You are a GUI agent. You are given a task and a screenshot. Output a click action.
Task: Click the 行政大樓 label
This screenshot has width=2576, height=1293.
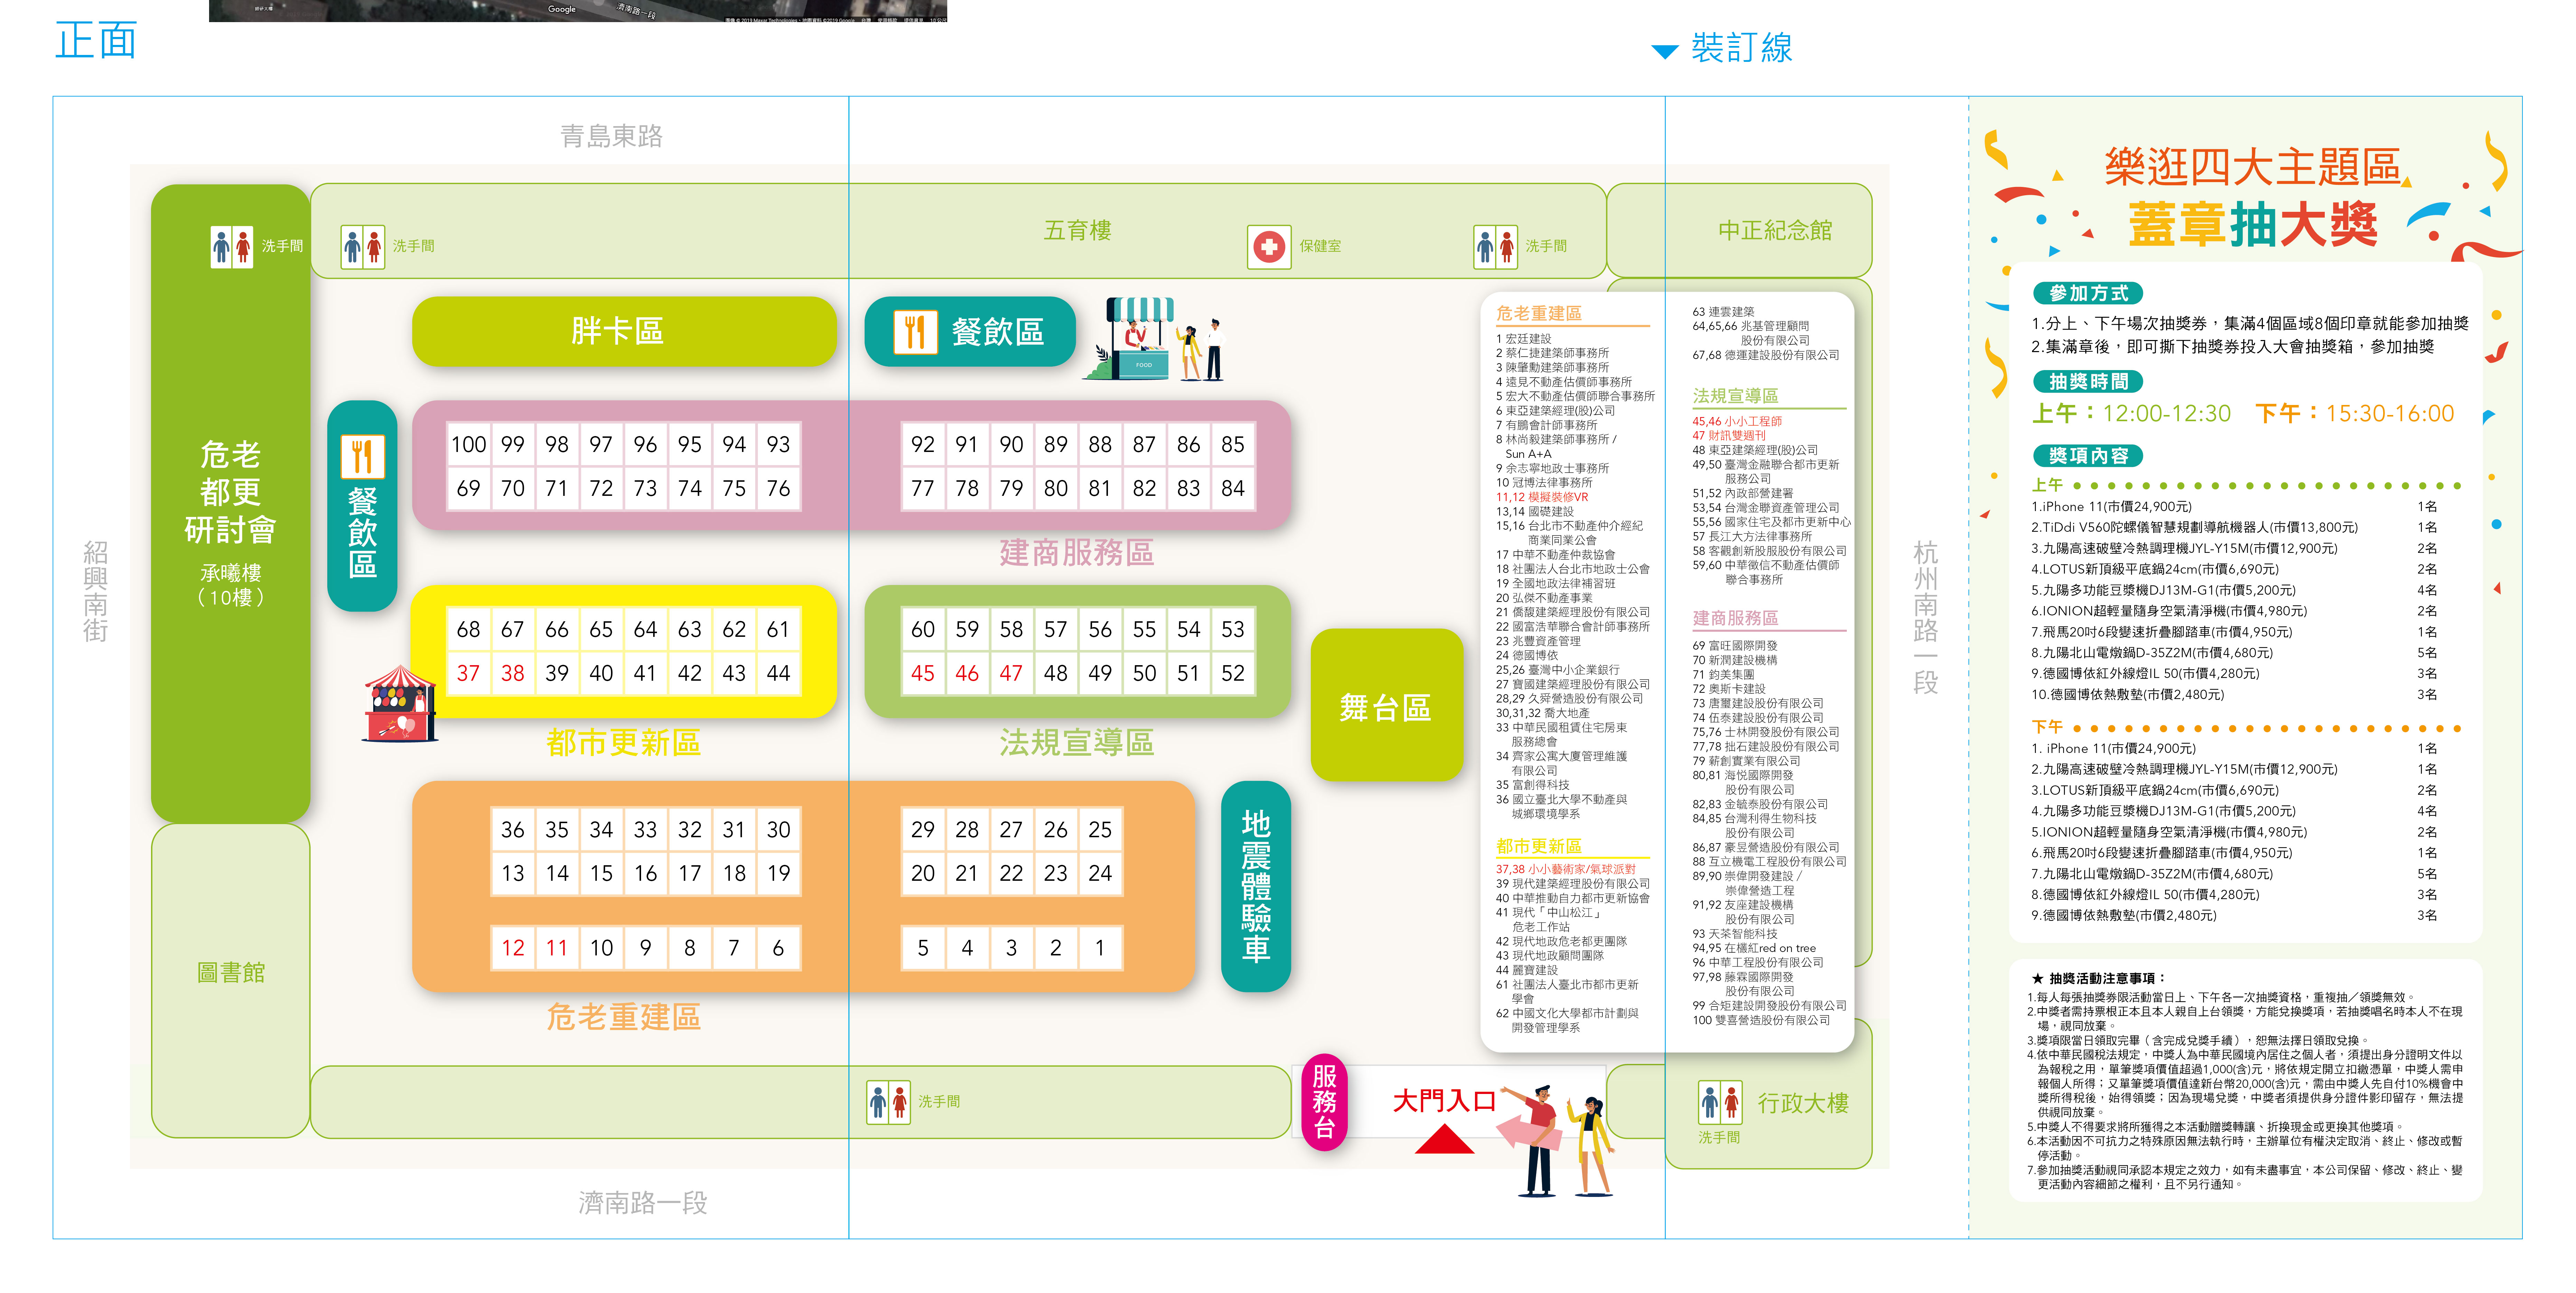(1803, 1103)
